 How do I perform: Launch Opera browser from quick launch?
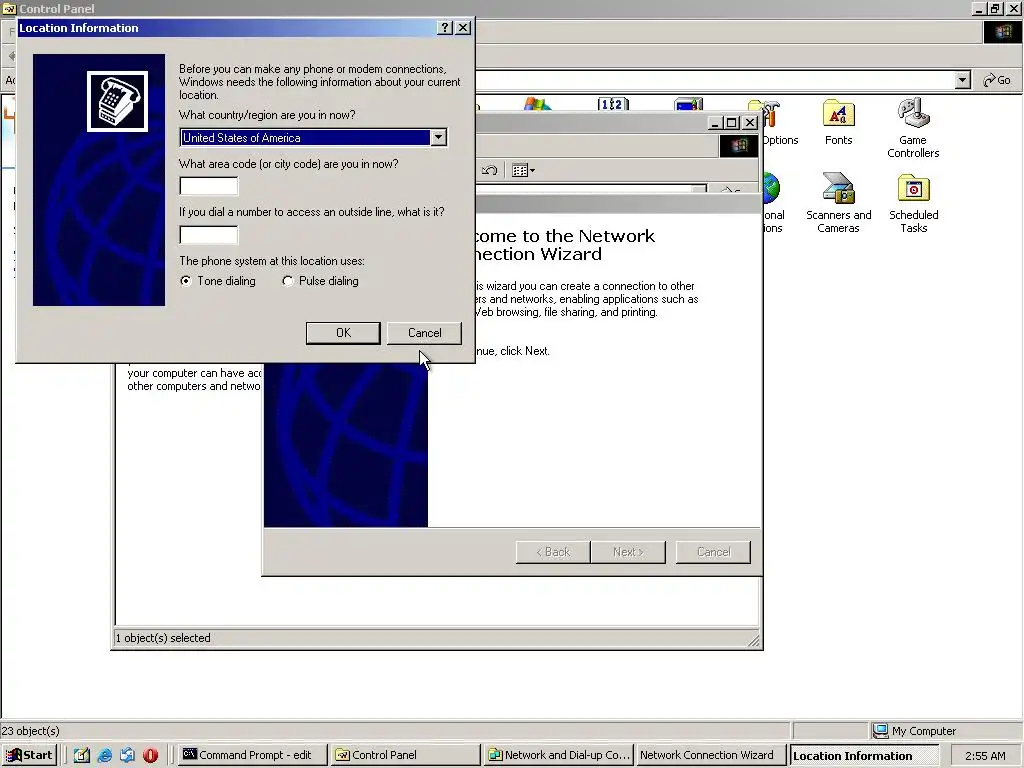150,755
